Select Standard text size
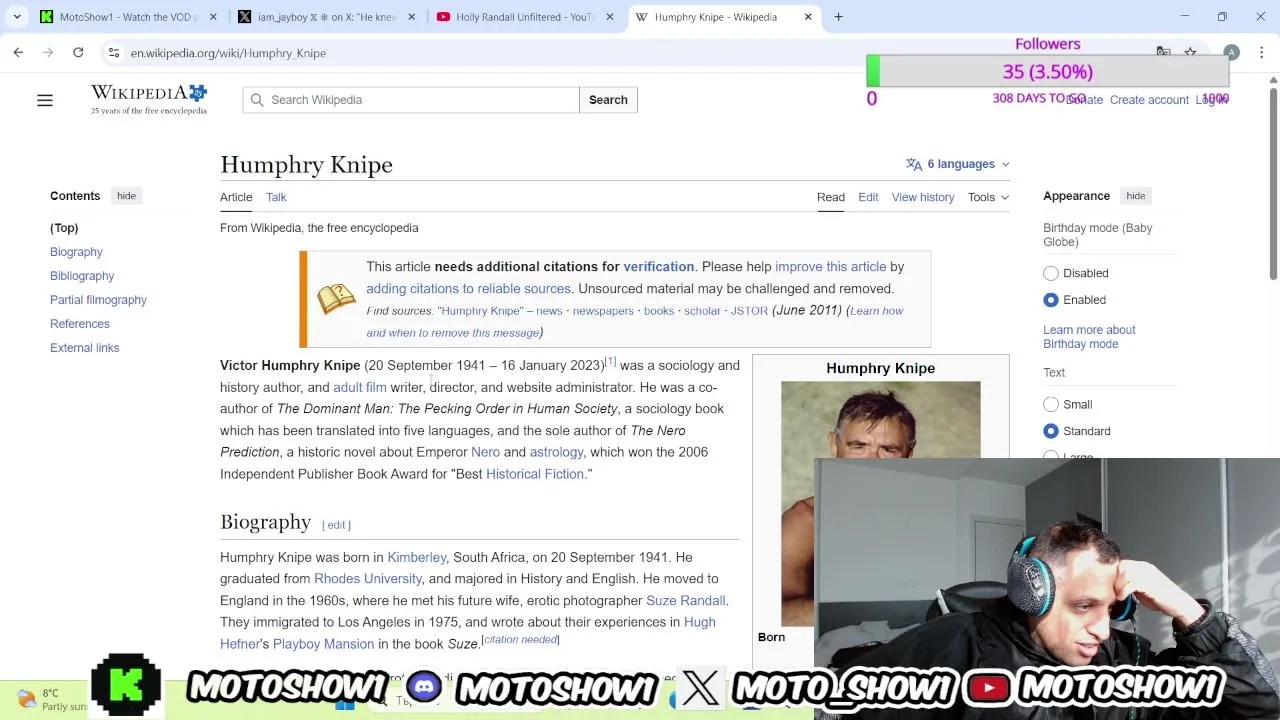This screenshot has width=1280, height=720. tap(1051, 431)
